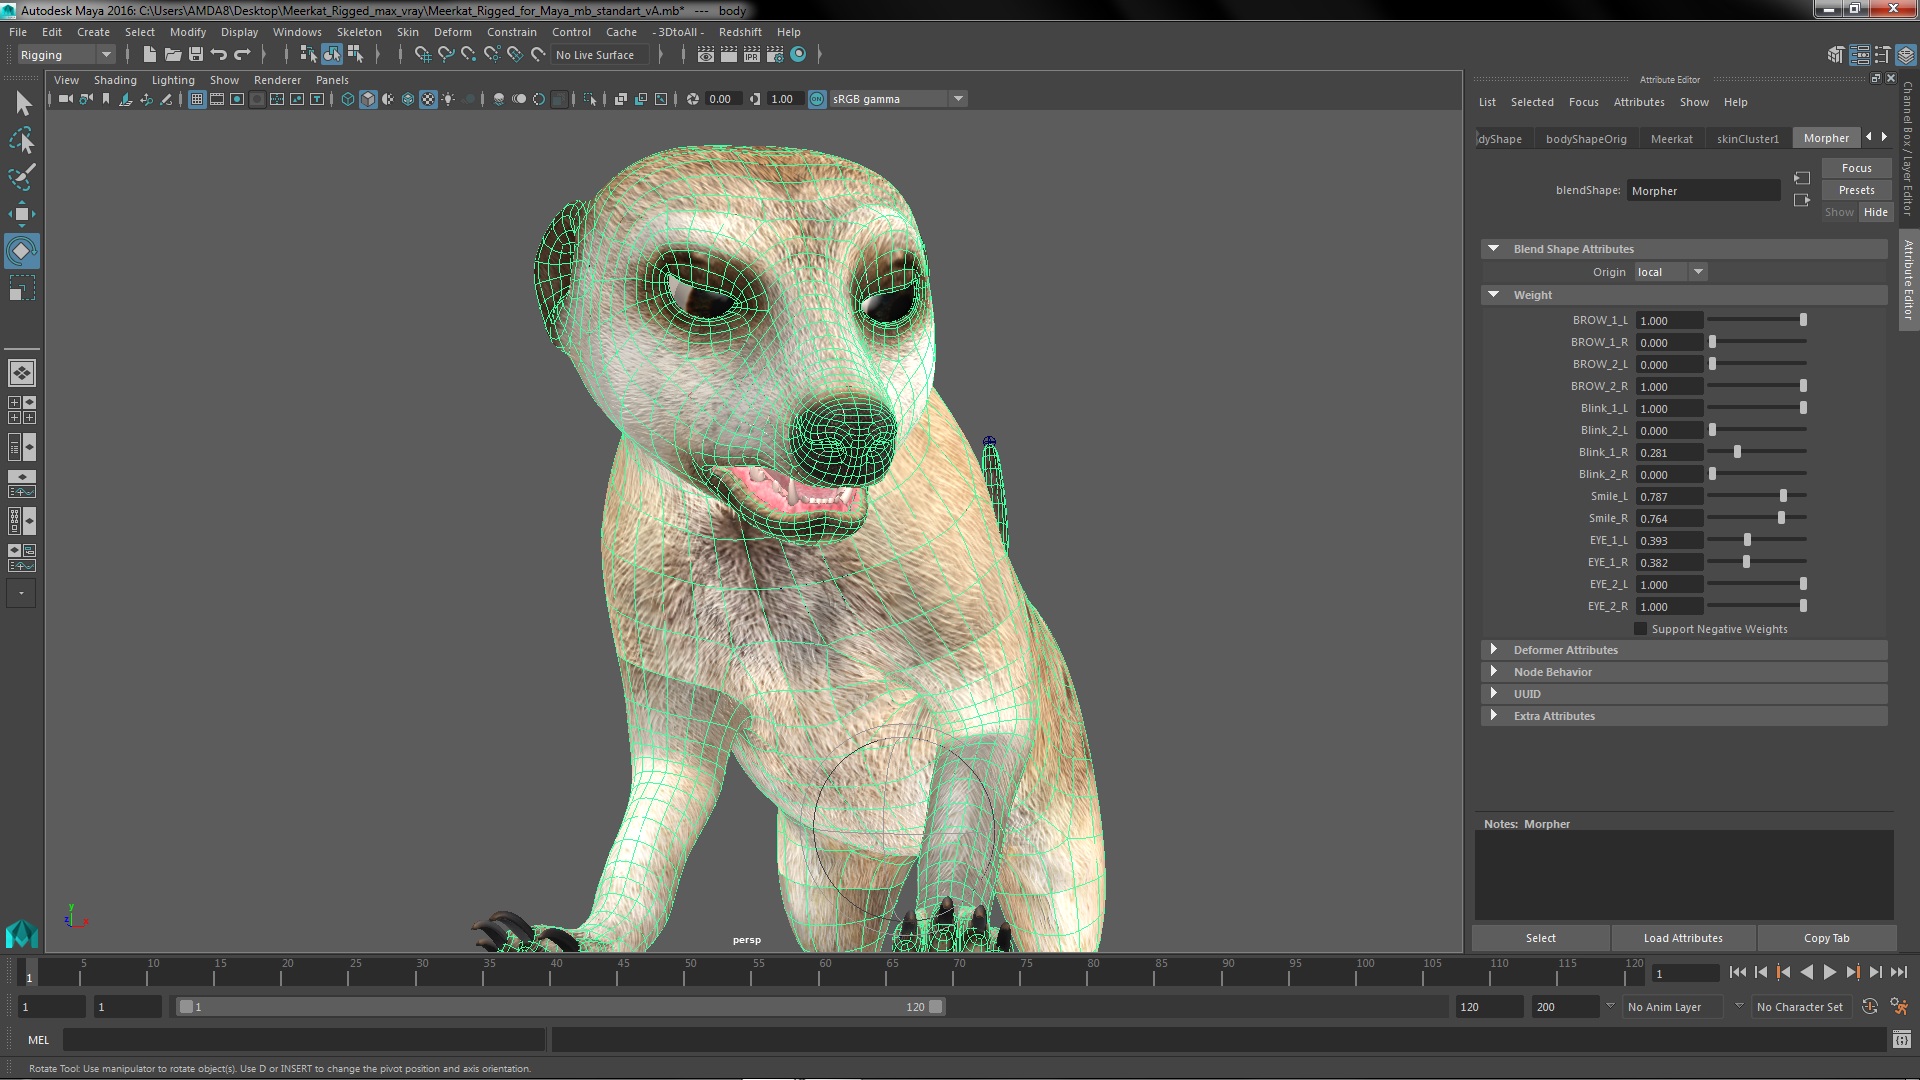Toggle the Attribute Editor sidebar icon
This screenshot has height=1080, width=1920.
pos(1859,55)
